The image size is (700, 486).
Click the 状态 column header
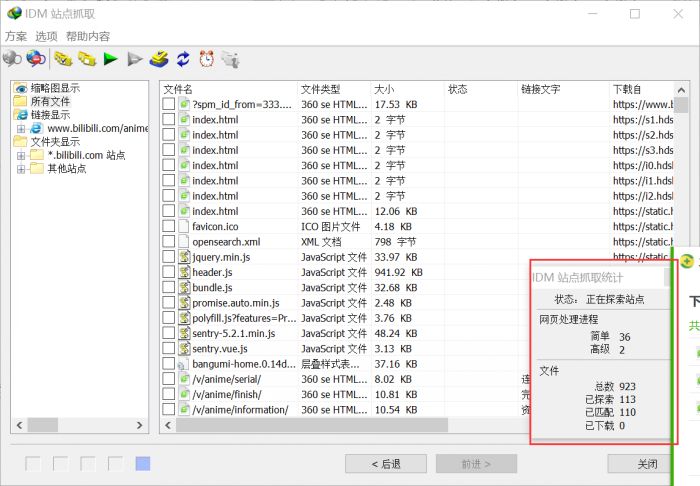click(x=481, y=89)
